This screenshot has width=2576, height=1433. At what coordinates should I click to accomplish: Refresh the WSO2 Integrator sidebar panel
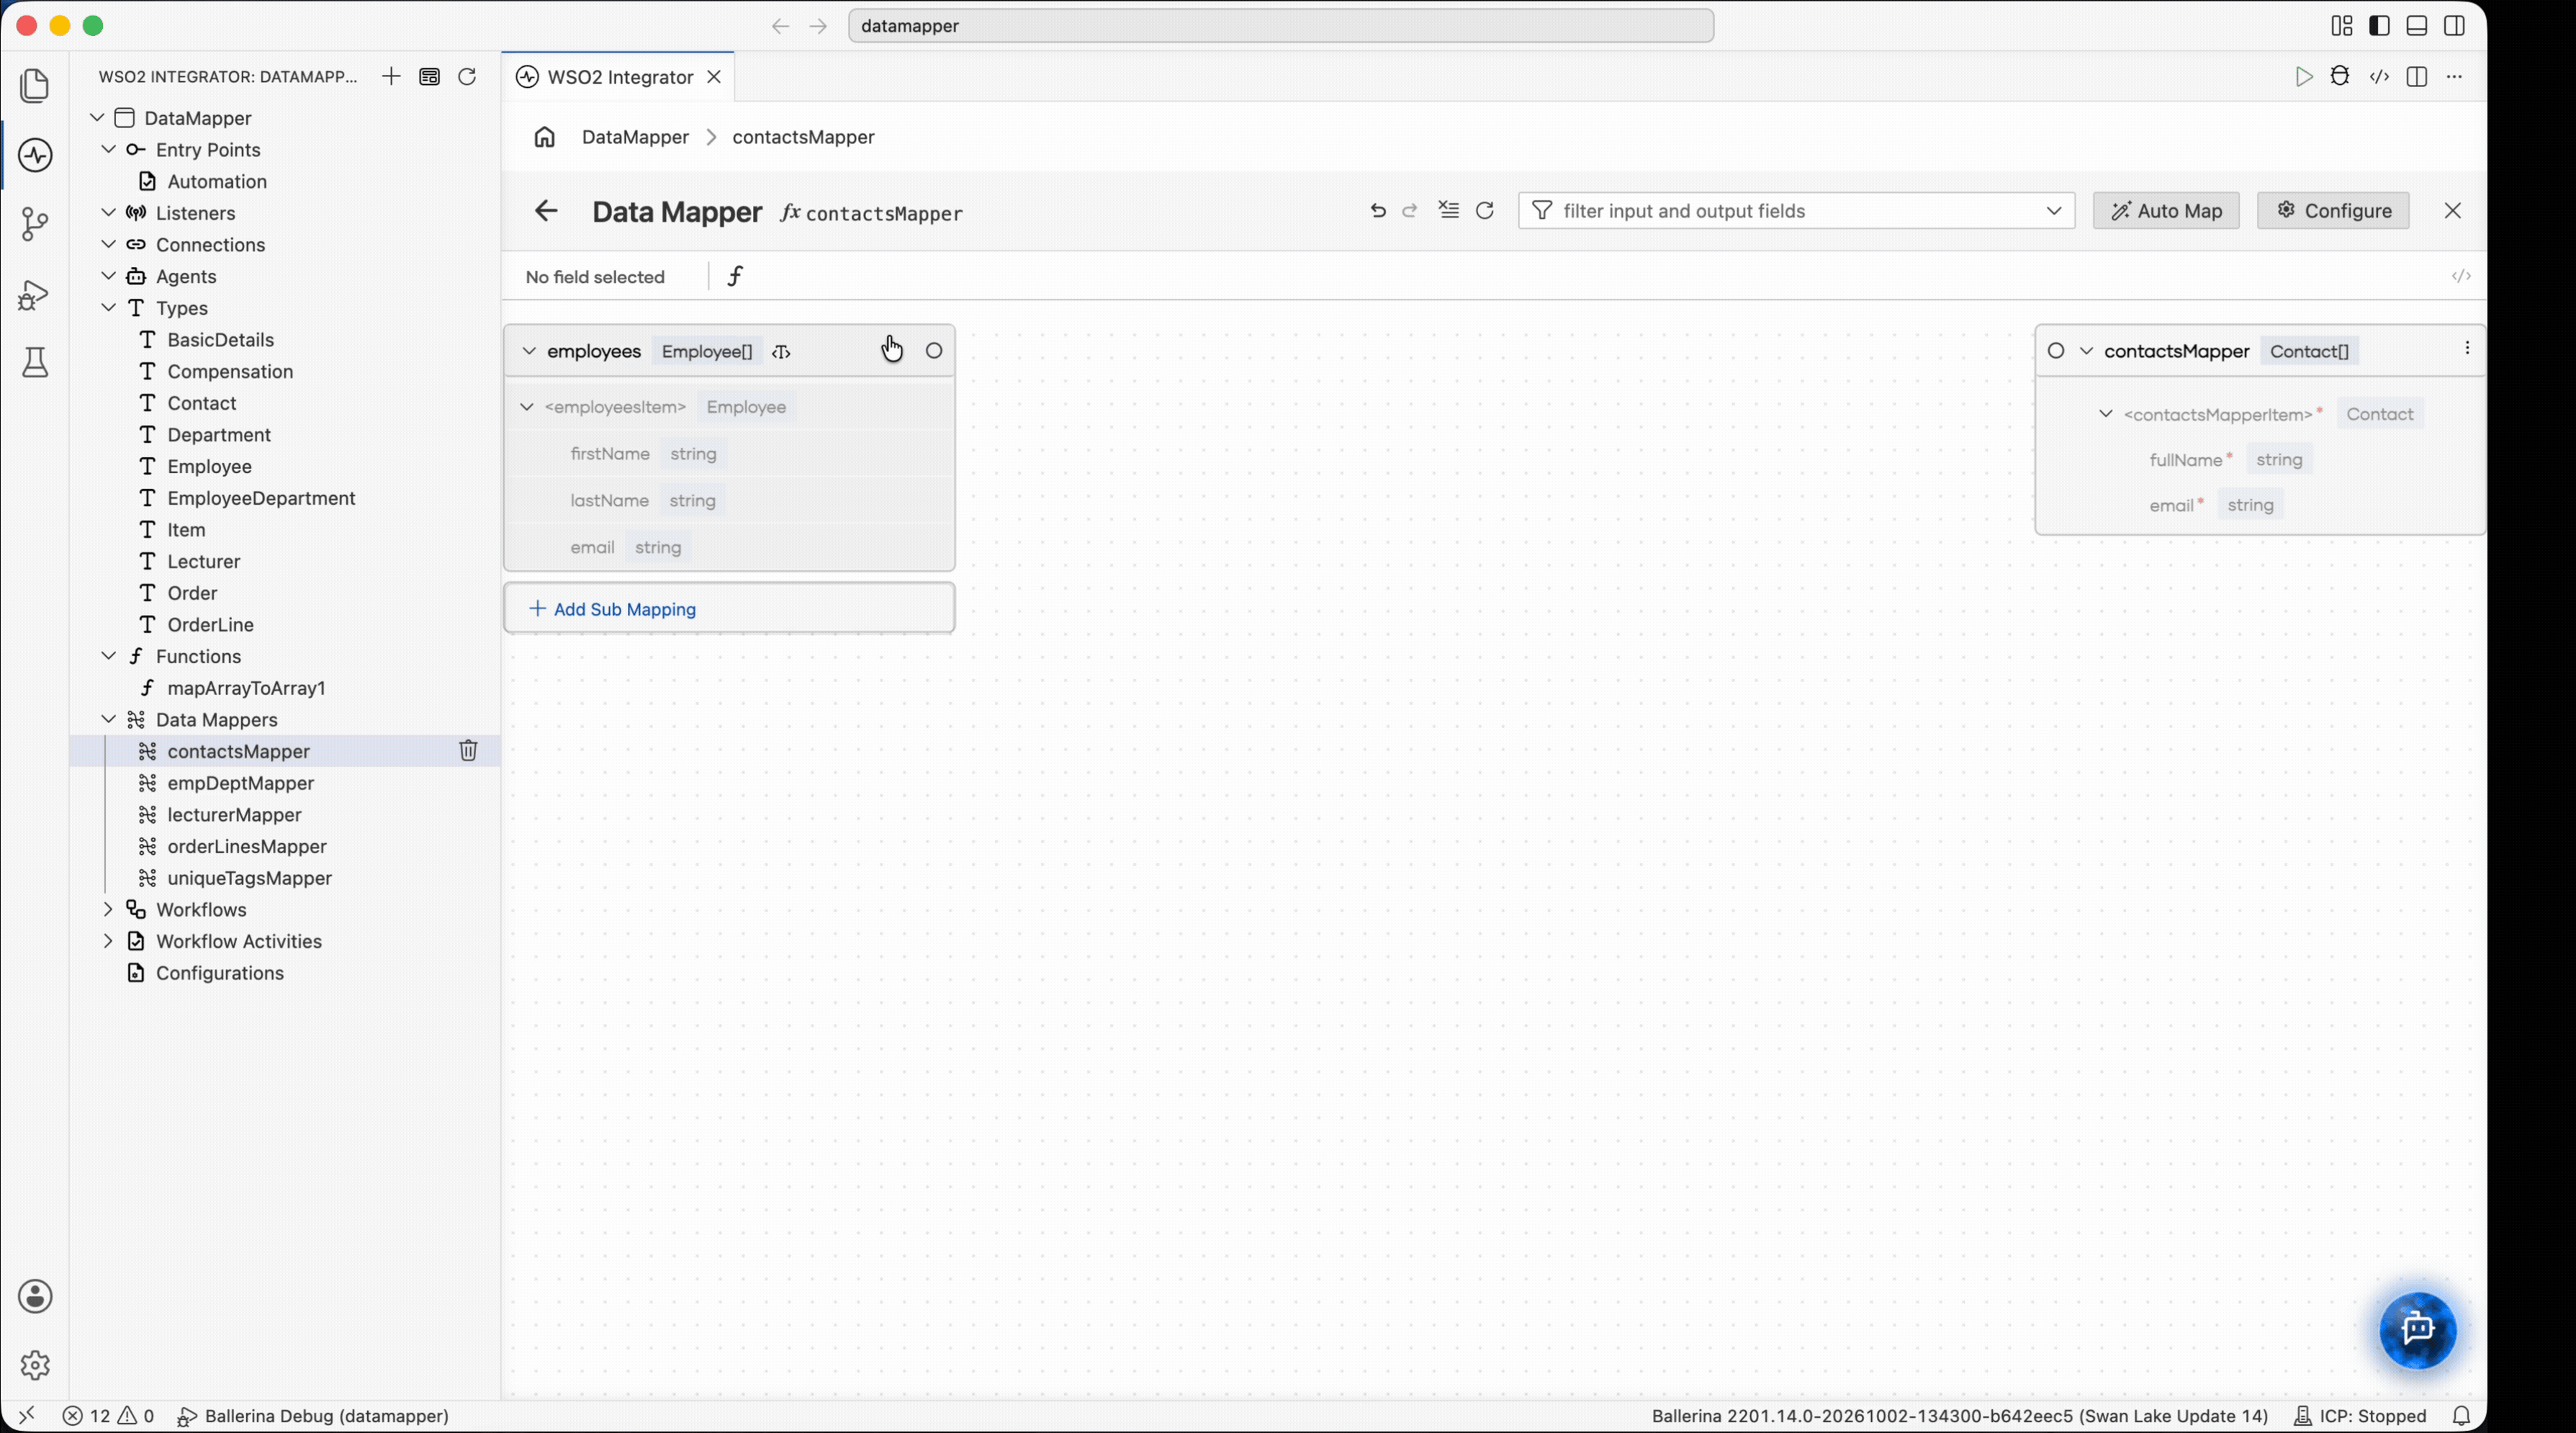[x=467, y=77]
